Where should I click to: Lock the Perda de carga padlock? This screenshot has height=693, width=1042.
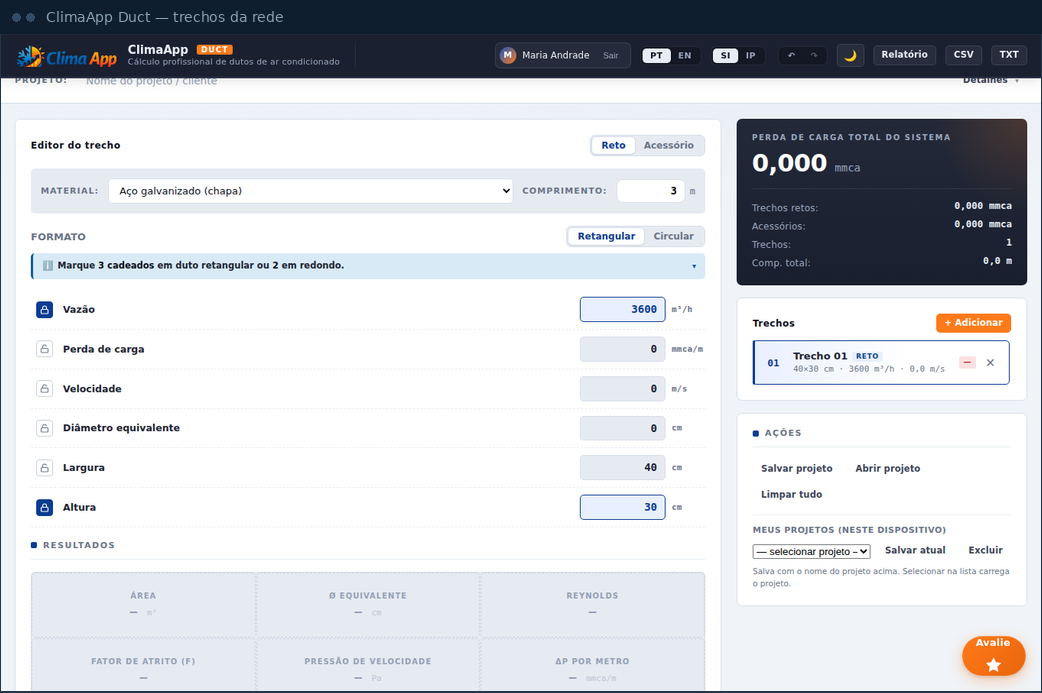coord(45,349)
